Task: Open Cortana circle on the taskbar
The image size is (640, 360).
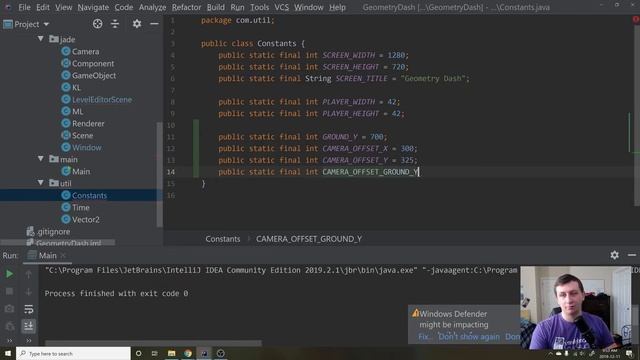Action: point(138,353)
